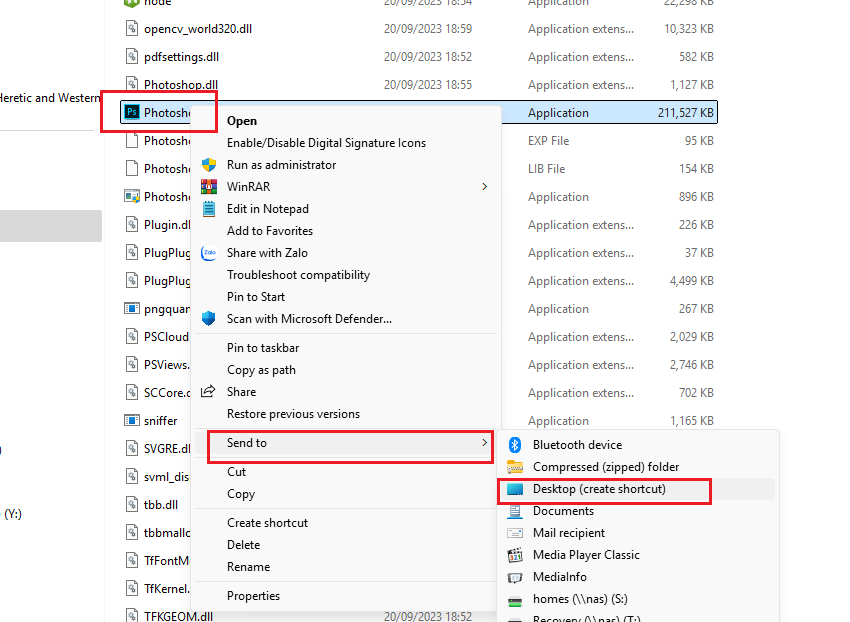The image size is (850, 622).
Task: Click the Bluetooth device icon
Action: click(x=515, y=445)
